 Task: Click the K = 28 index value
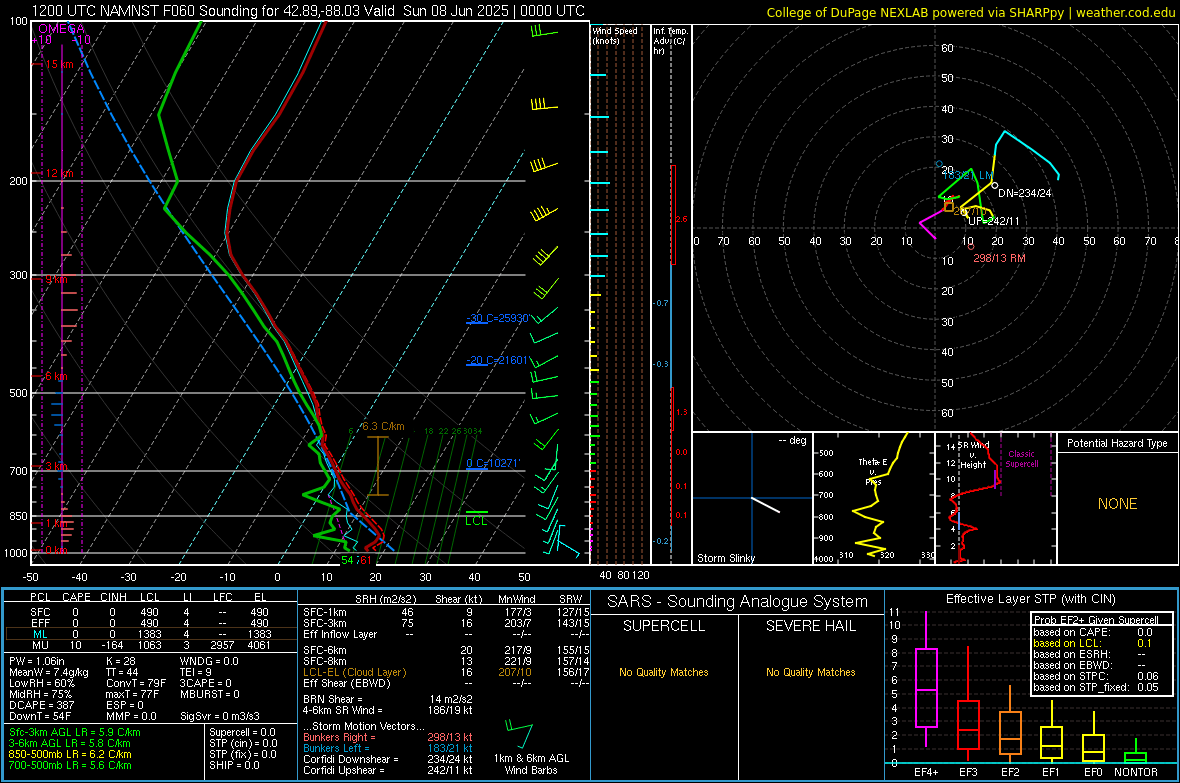point(120,661)
